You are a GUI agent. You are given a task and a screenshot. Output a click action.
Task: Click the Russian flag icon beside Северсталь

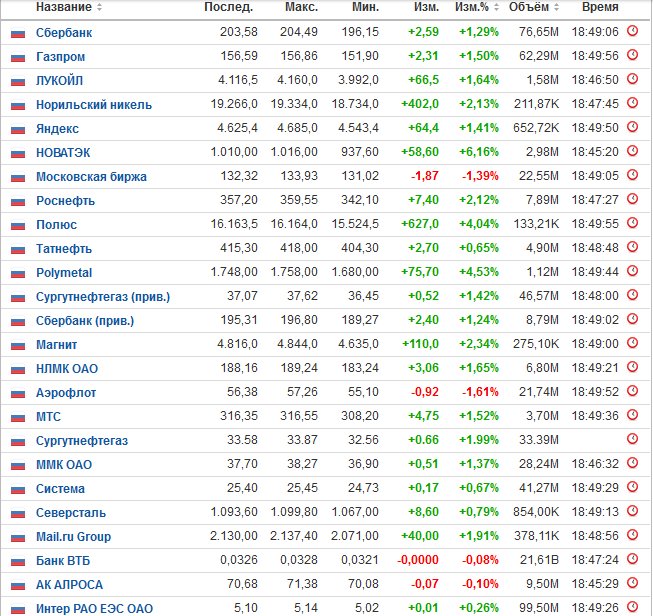(x=18, y=514)
